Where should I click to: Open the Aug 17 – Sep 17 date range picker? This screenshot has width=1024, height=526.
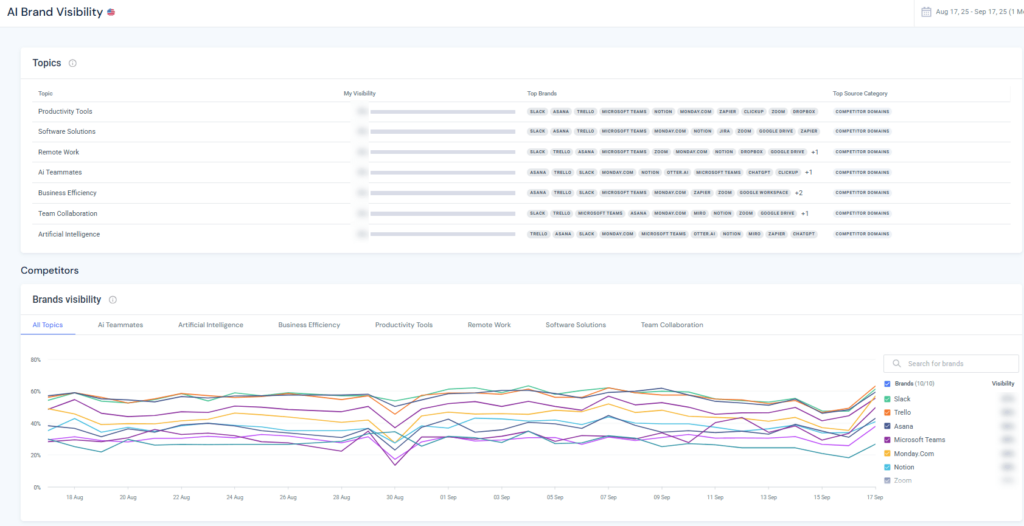[975, 12]
